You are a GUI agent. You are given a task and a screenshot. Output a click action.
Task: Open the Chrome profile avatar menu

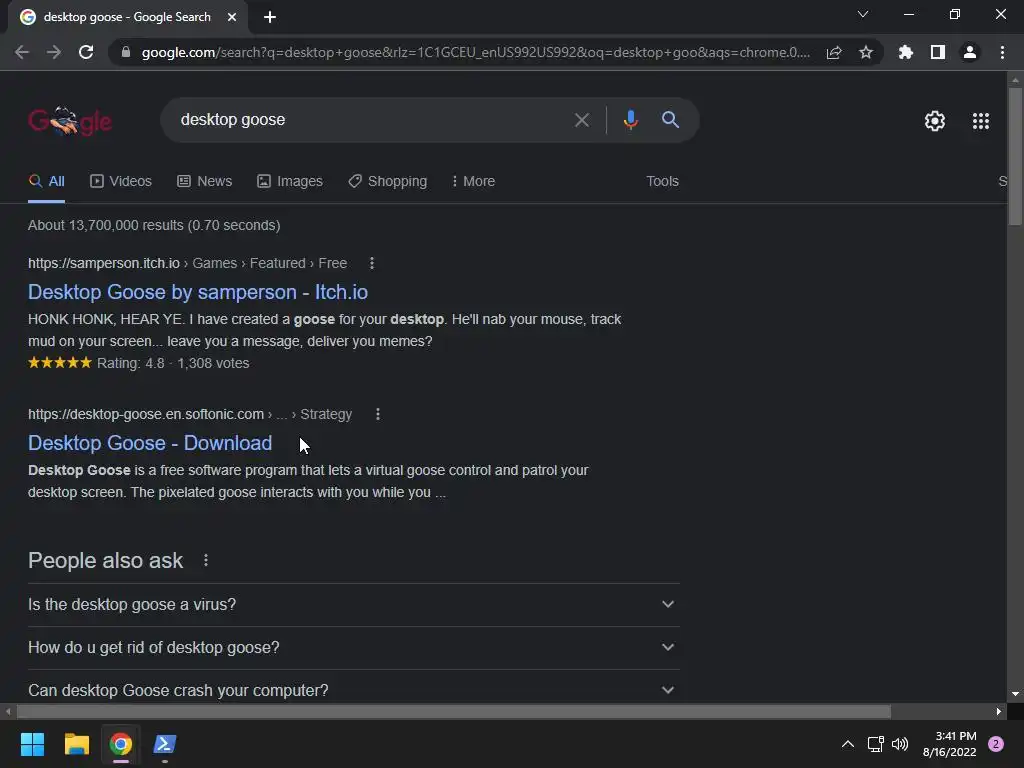[970, 52]
